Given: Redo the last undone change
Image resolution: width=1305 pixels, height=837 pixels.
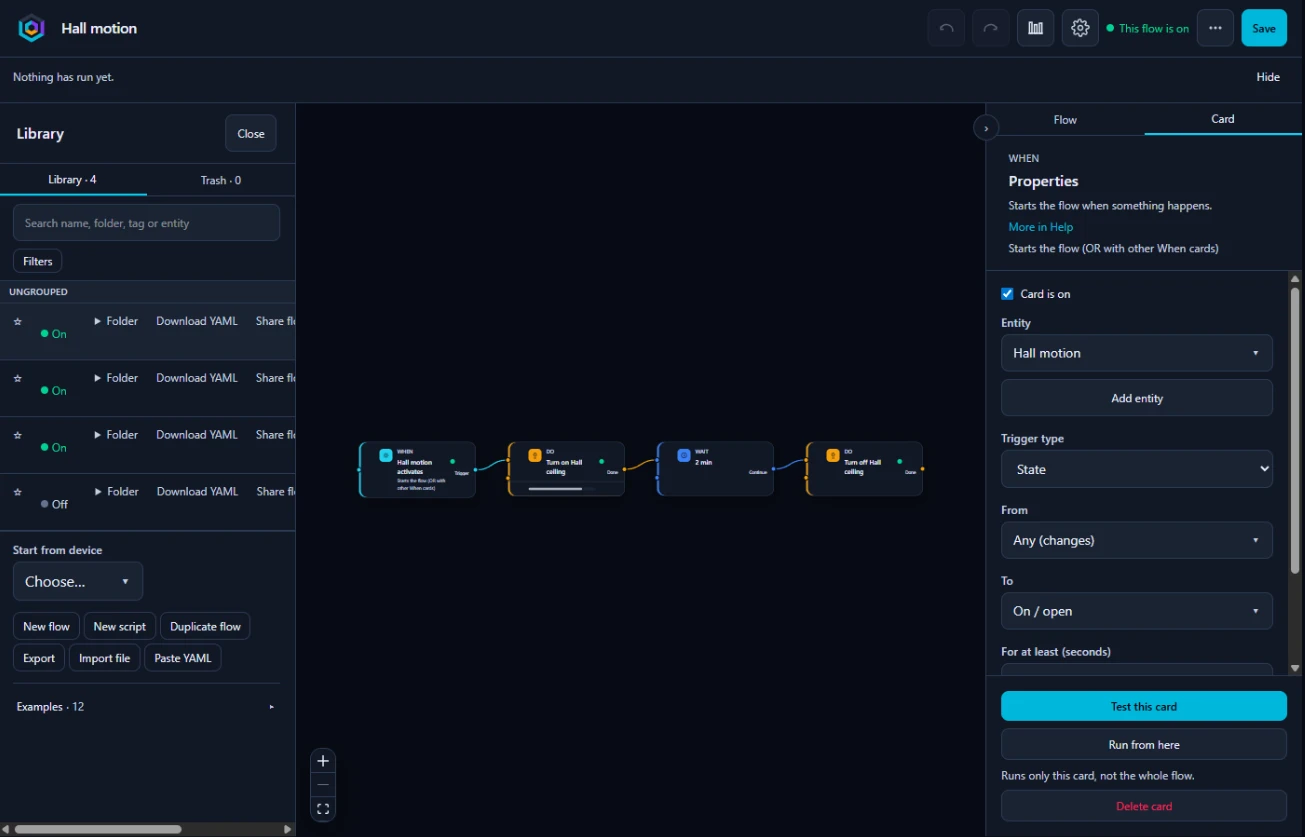Looking at the screenshot, I should coord(991,28).
